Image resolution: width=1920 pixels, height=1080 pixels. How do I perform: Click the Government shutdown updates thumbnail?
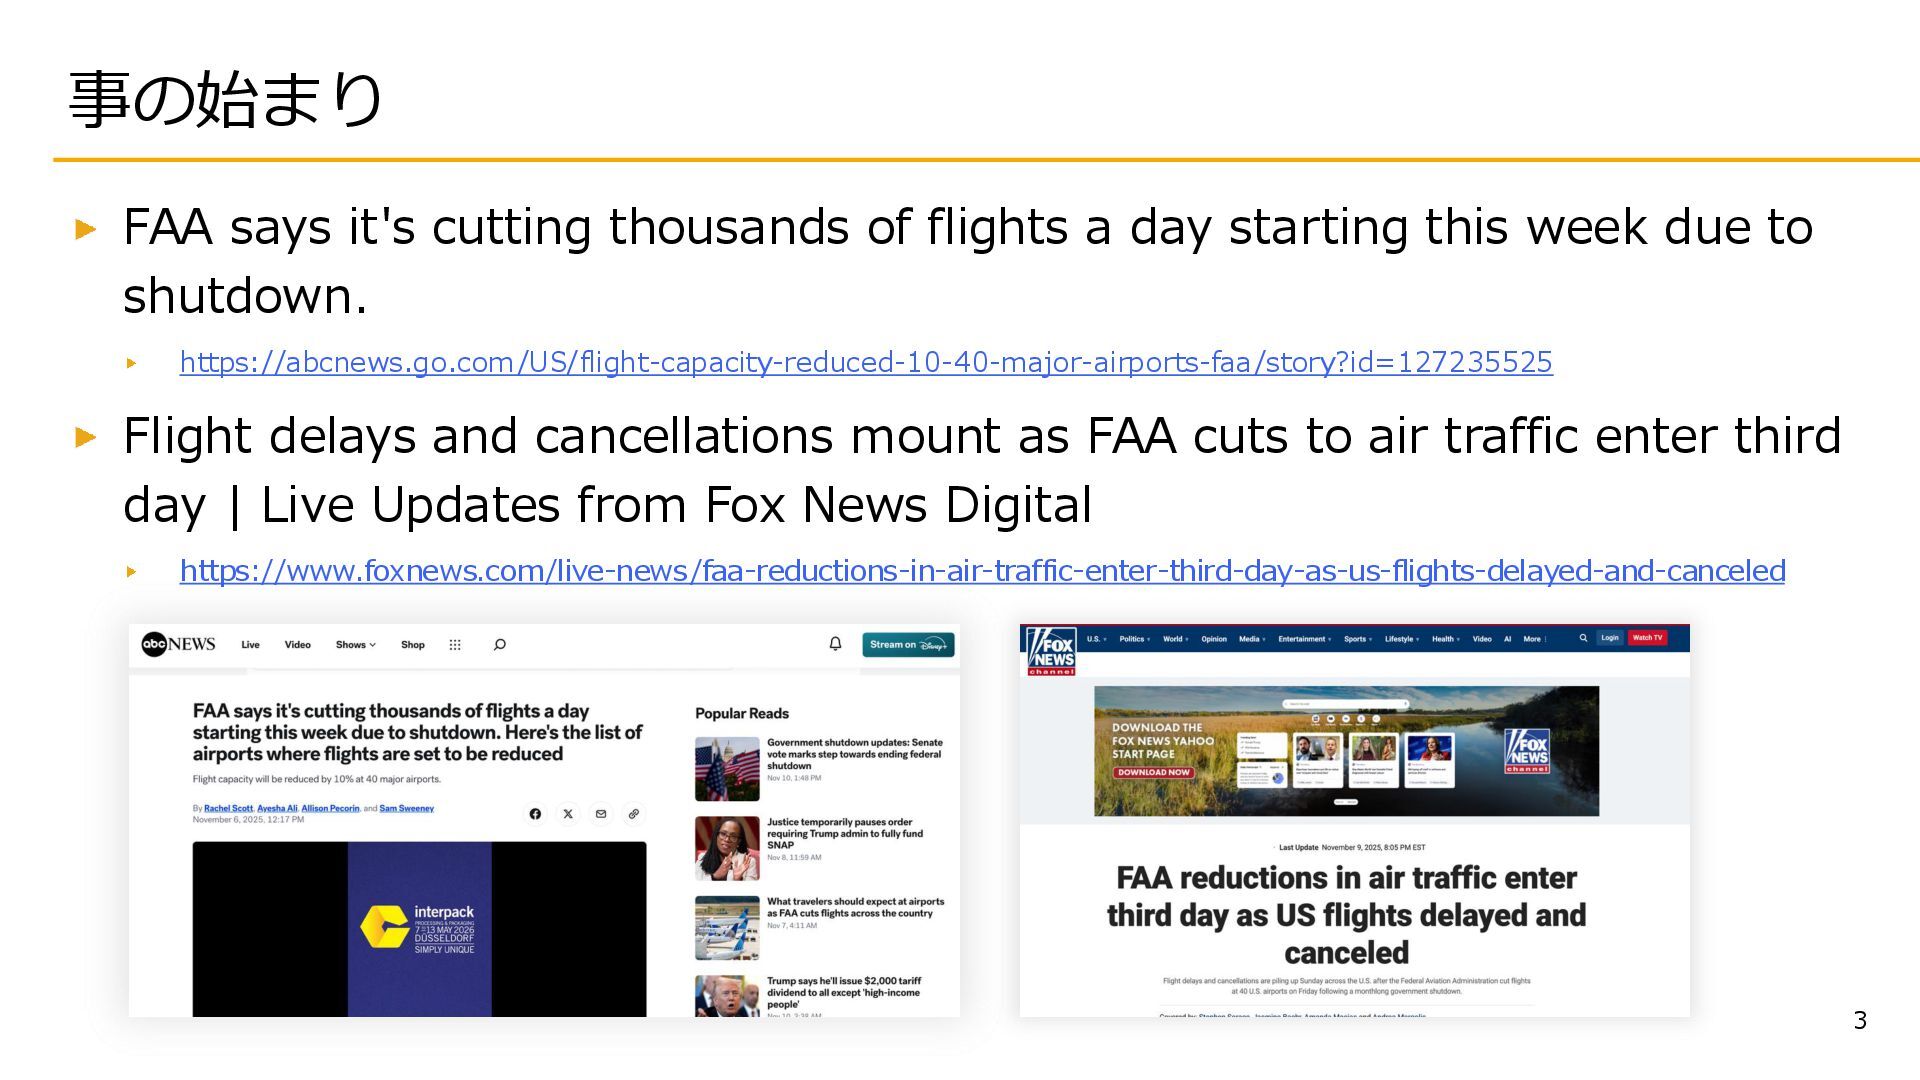727,768
